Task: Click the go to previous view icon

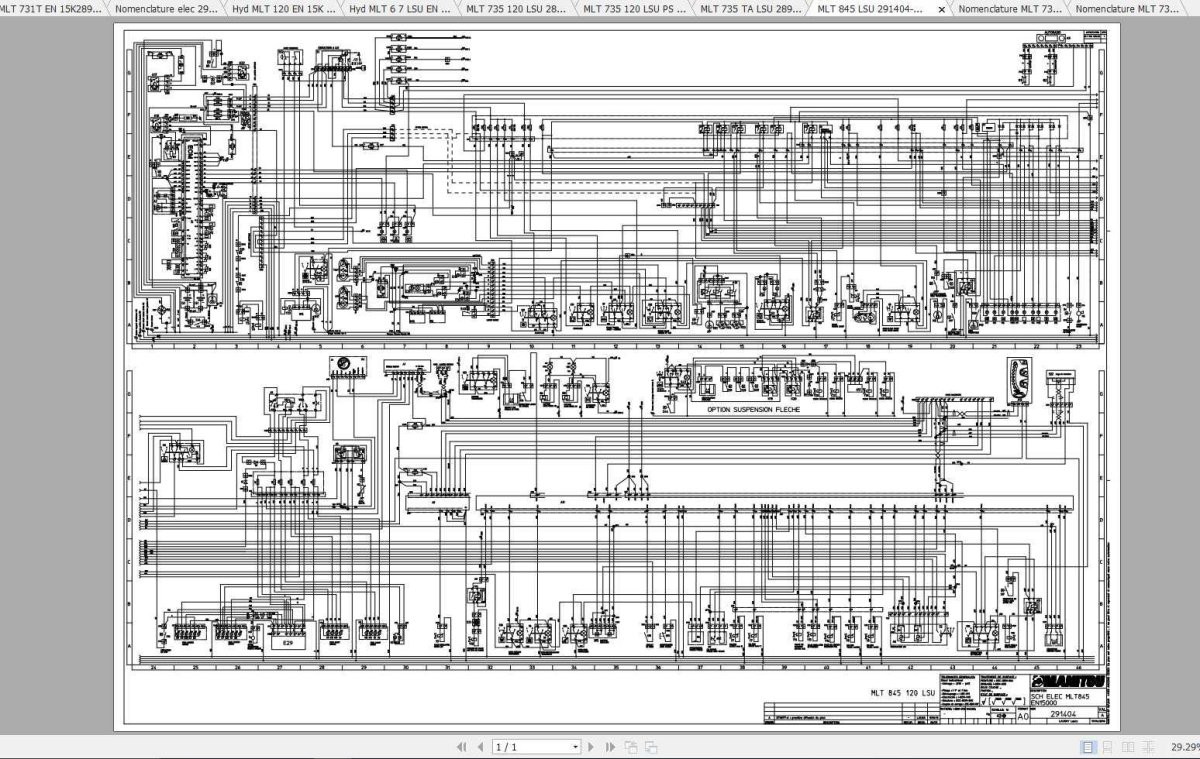Action: click(631, 747)
